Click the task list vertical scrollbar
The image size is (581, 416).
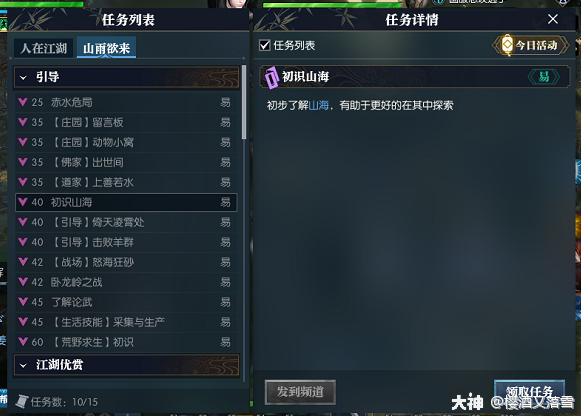[244, 102]
